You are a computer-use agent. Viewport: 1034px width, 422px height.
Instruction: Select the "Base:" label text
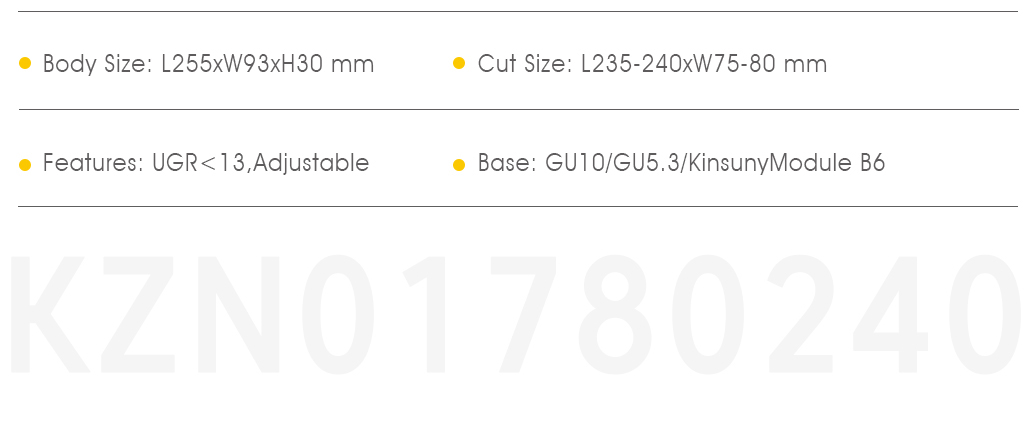(508, 163)
